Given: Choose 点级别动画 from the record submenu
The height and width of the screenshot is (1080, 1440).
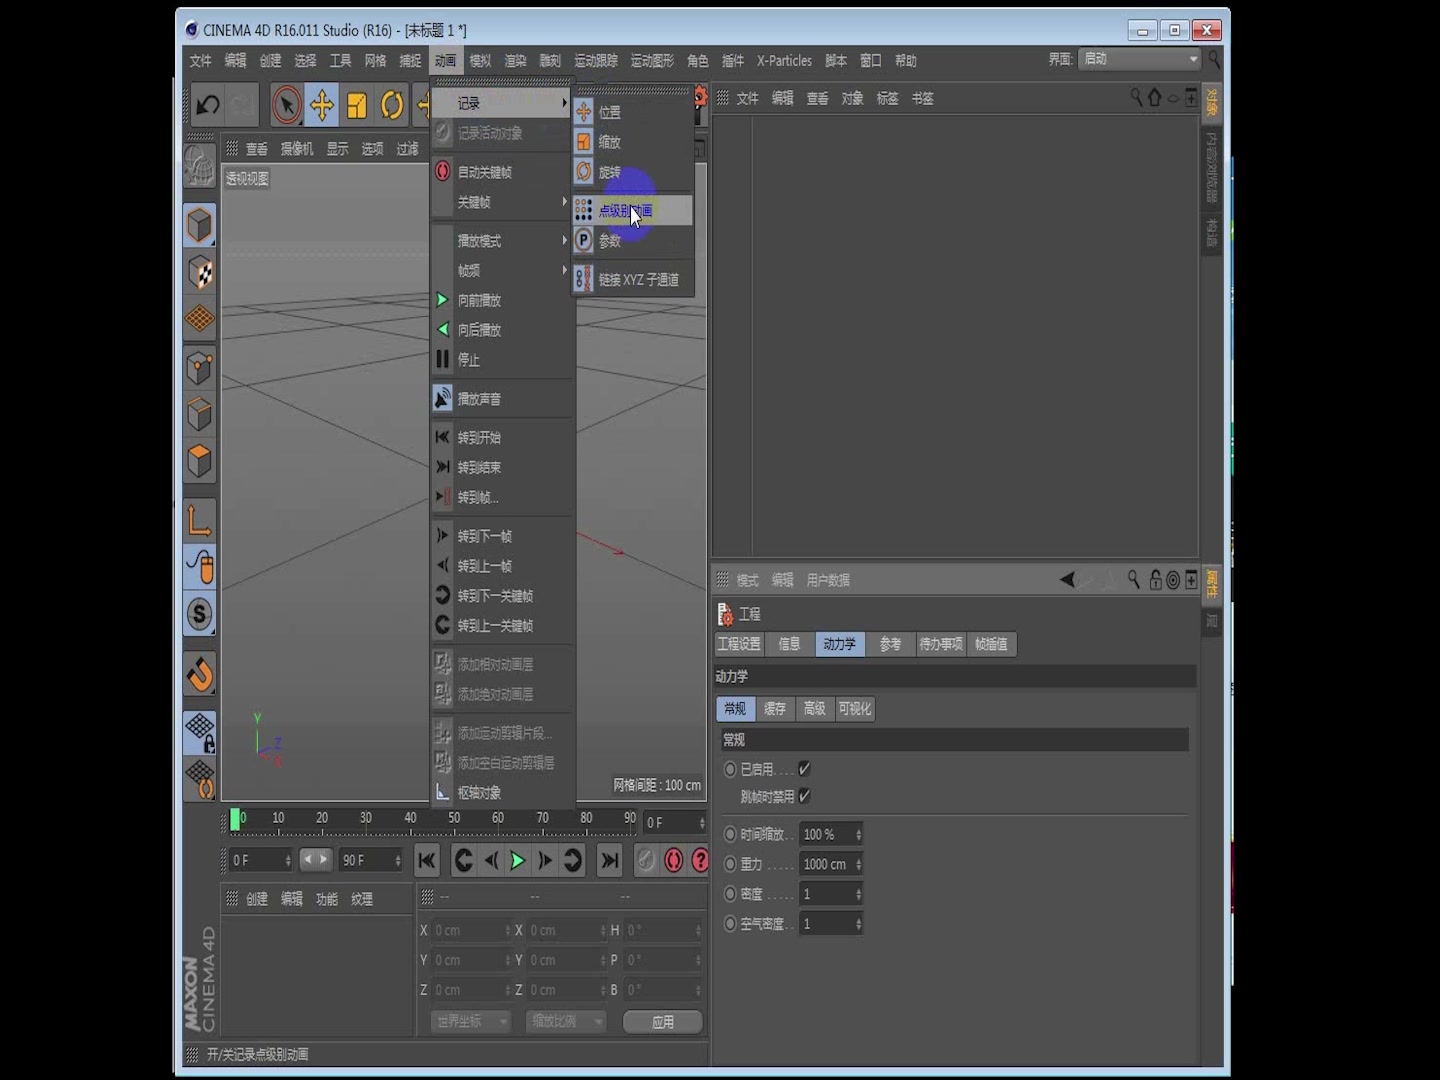Looking at the screenshot, I should coord(625,210).
